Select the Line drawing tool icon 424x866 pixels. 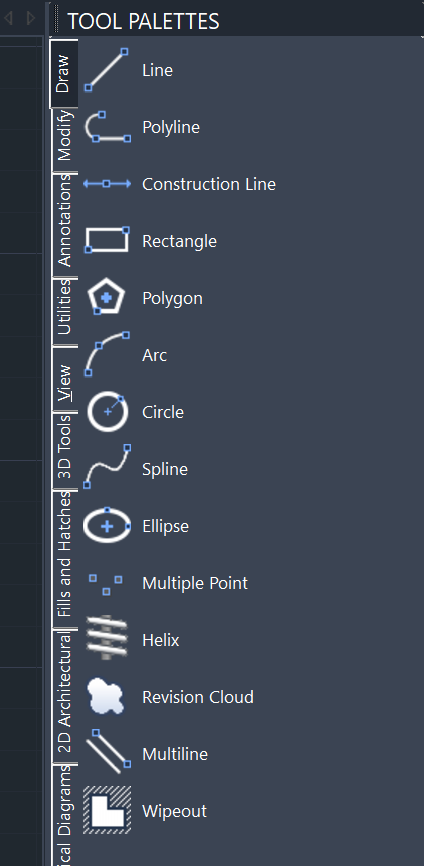point(107,70)
